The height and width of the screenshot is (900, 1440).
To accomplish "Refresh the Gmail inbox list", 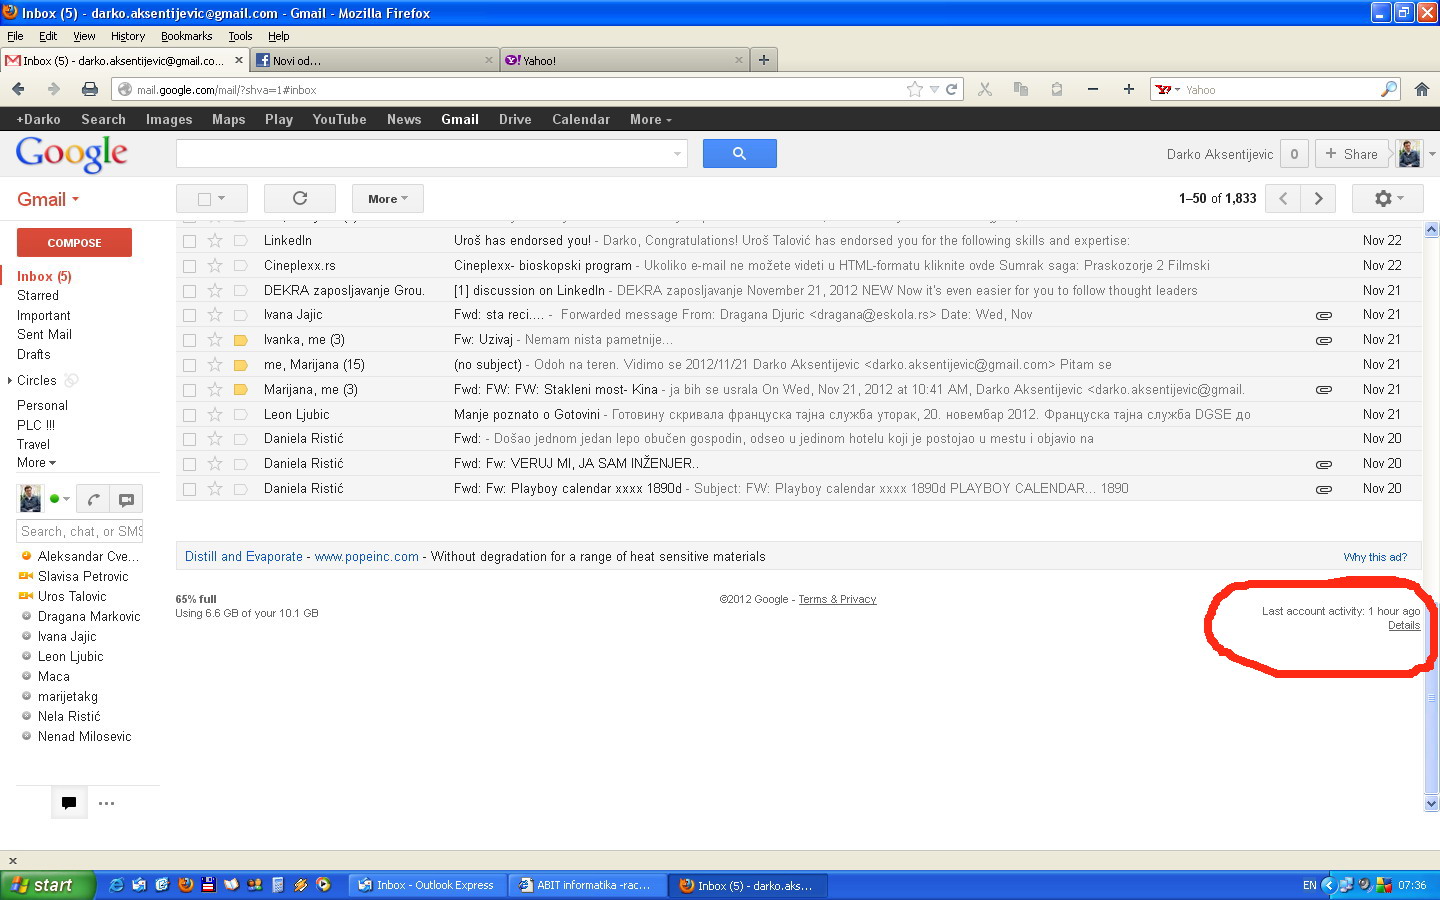I will [300, 198].
